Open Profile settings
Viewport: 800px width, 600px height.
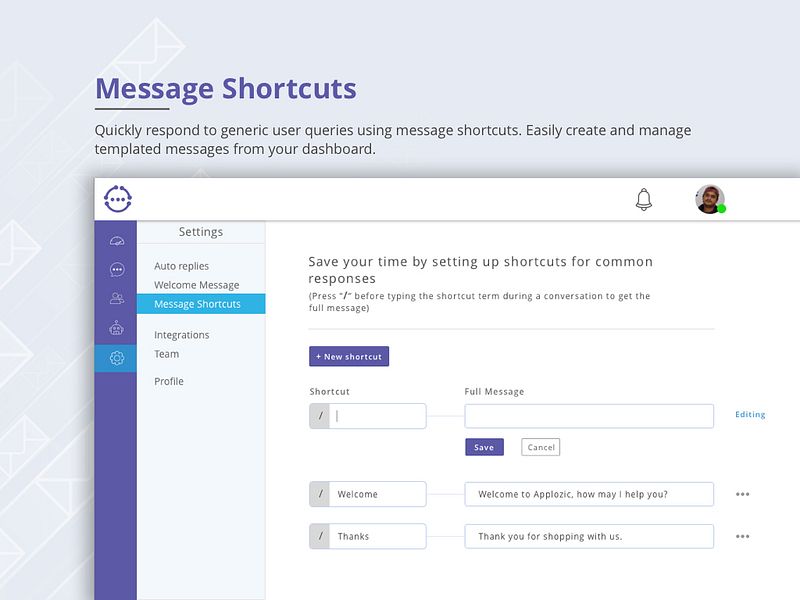pos(169,382)
